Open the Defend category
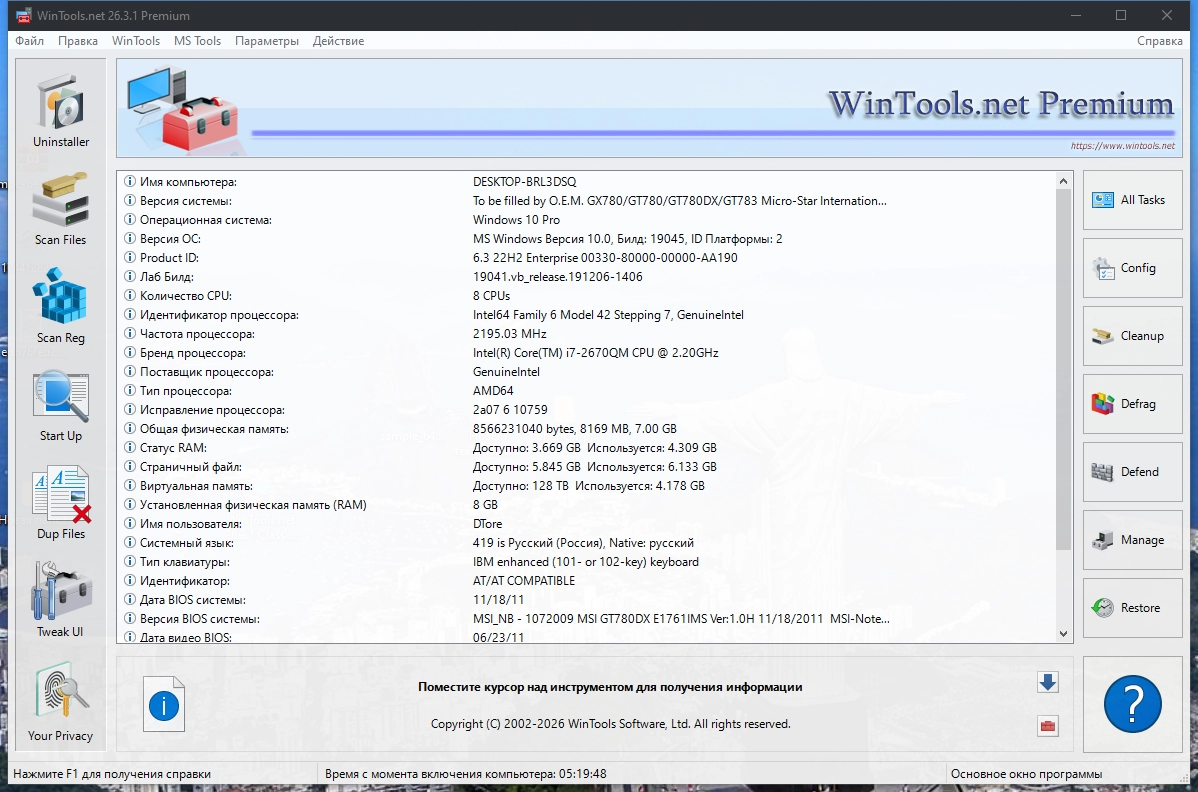The image size is (1198, 792). [x=1132, y=472]
